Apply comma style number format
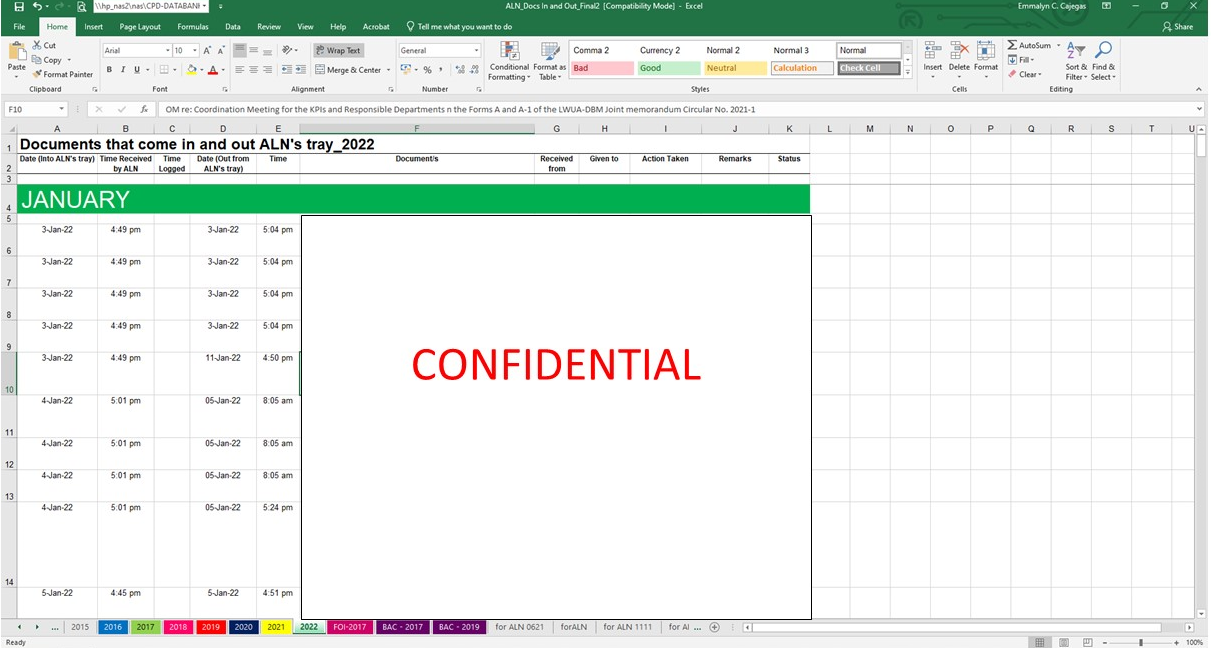Screen dimensions: 1211x648 coord(441,70)
